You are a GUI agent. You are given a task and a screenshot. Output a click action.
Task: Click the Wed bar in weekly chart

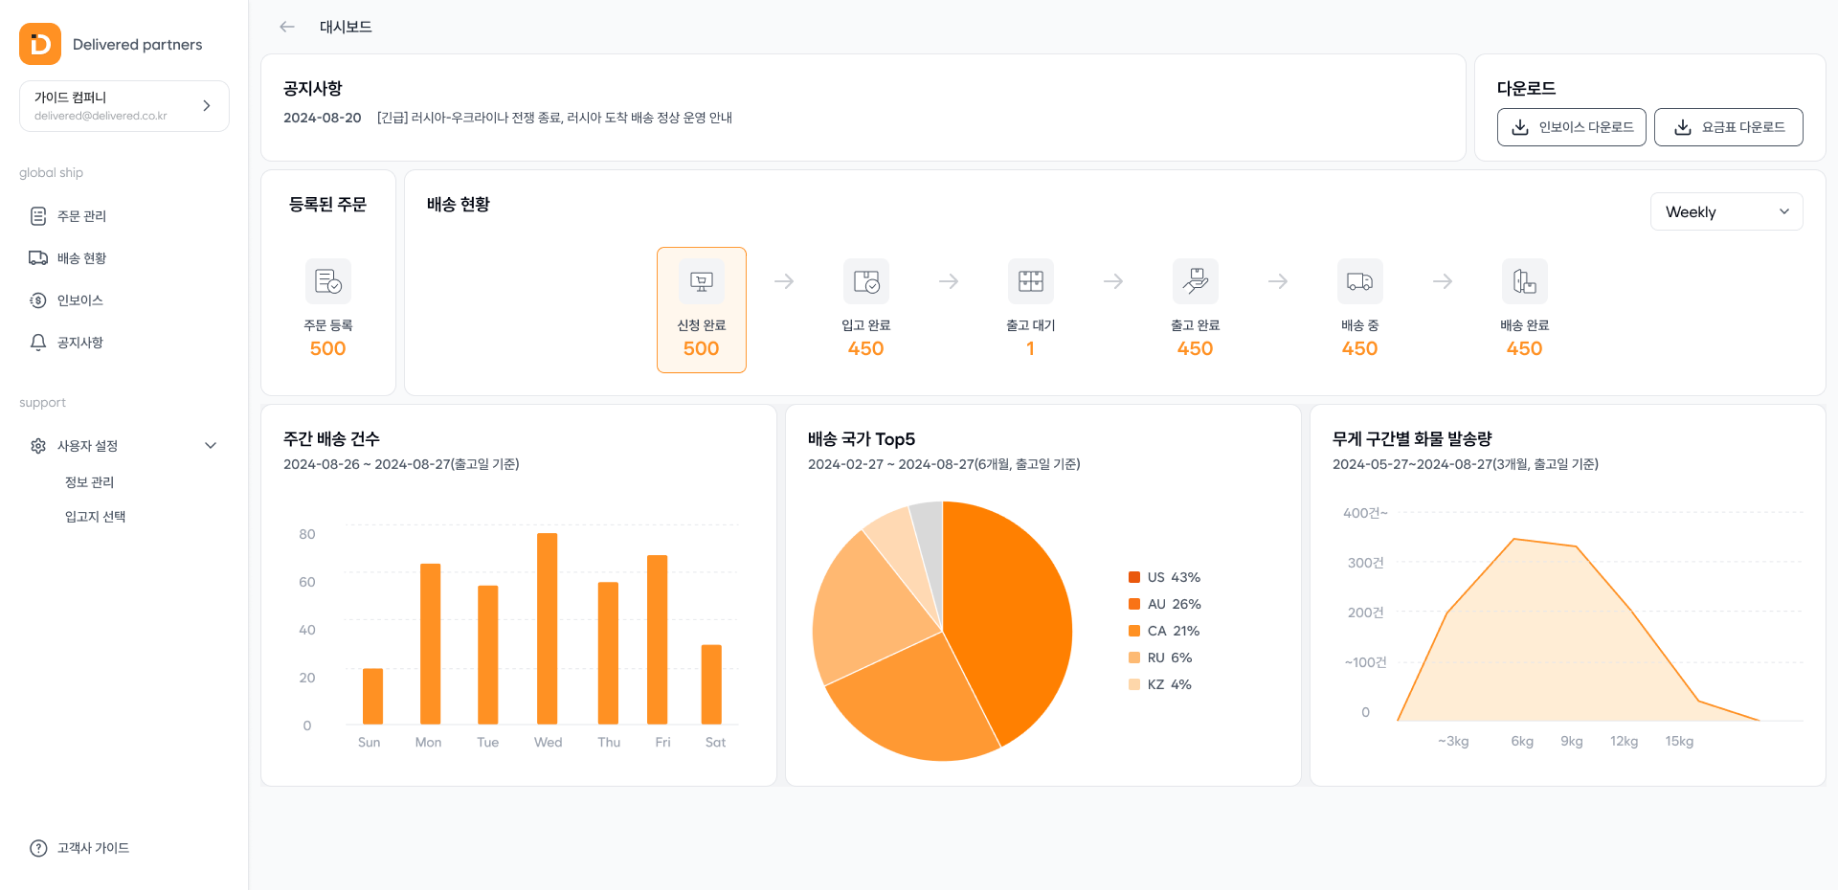[x=547, y=628]
